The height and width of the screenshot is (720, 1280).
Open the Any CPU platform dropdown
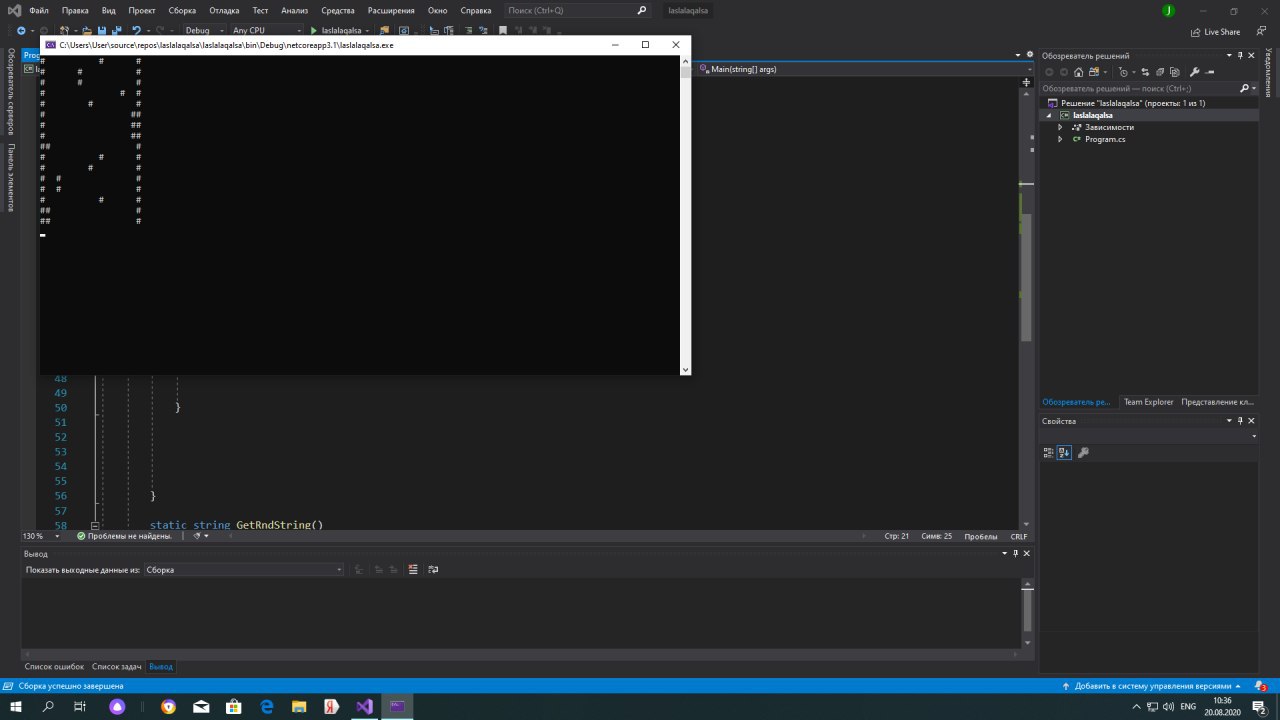(x=267, y=31)
